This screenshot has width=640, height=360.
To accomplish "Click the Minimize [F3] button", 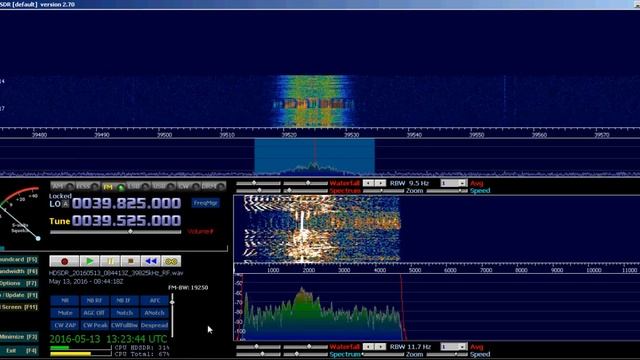I will [x=18, y=337].
